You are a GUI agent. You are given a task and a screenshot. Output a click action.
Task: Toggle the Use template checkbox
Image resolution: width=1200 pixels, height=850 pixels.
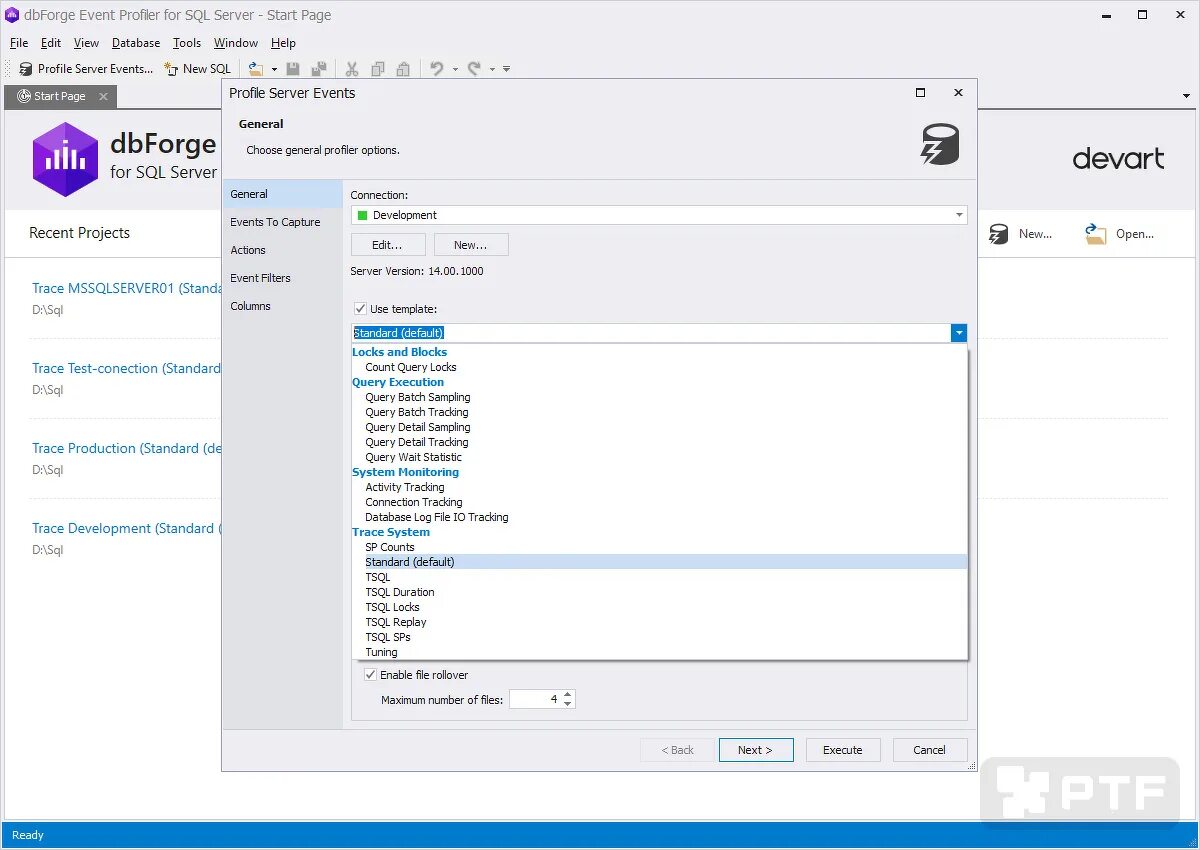pos(361,309)
